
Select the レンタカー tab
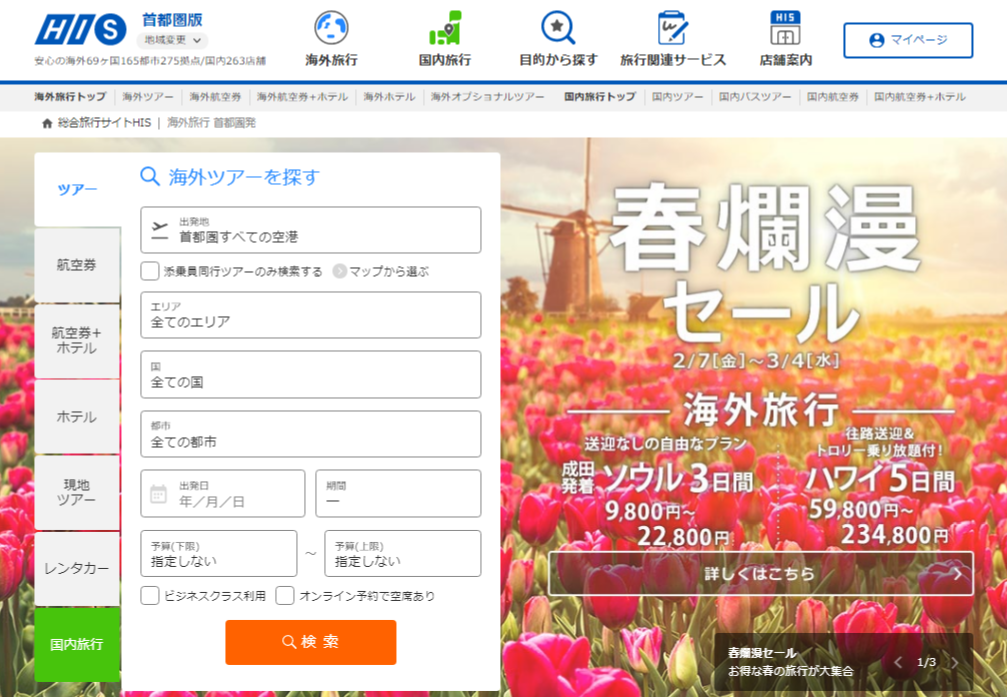point(77,568)
